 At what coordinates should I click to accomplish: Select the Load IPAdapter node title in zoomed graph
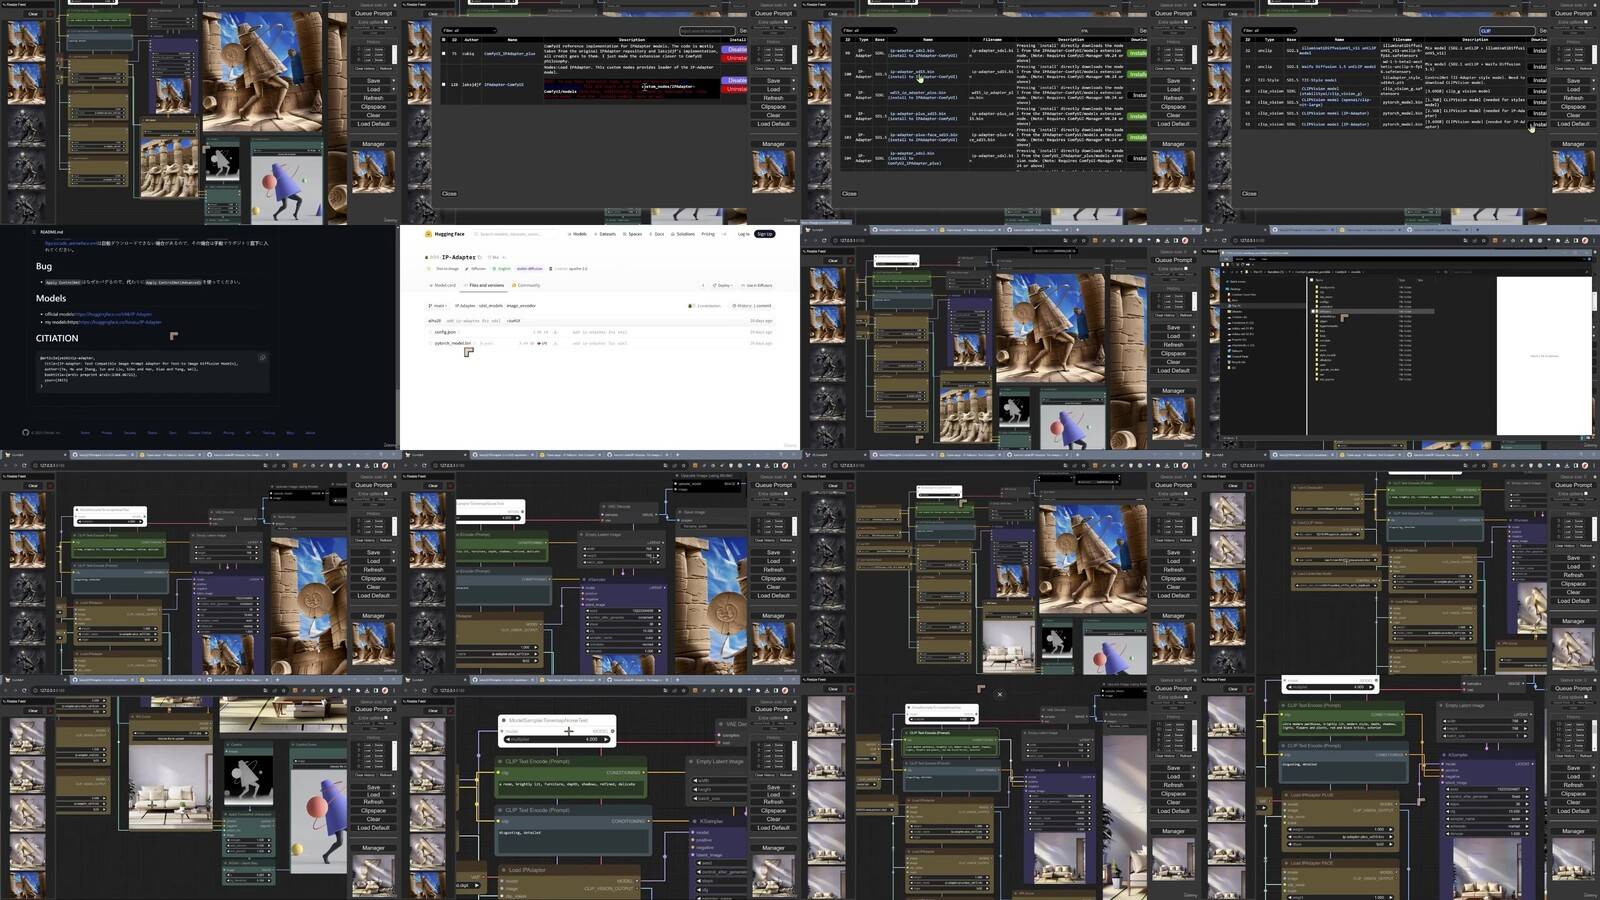pyautogui.click(x=527, y=870)
